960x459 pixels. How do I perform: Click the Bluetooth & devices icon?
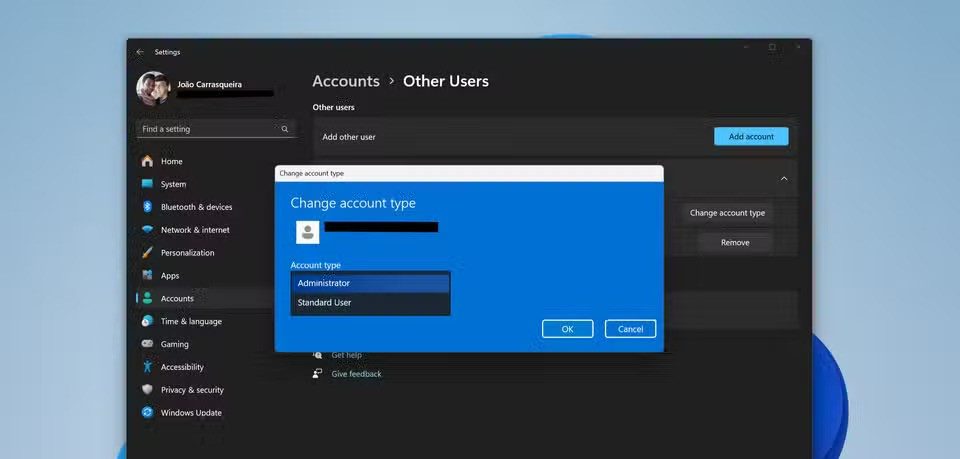147,207
